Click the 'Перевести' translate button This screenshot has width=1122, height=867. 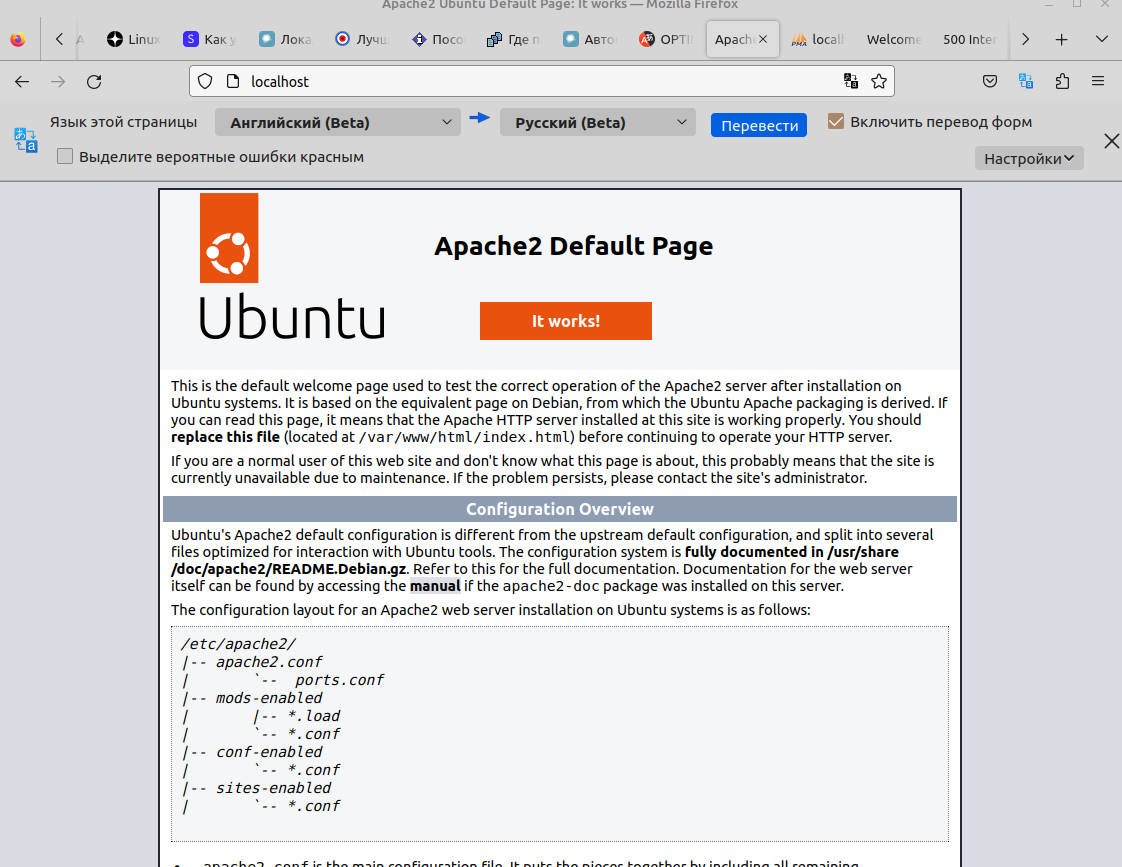tap(759, 125)
